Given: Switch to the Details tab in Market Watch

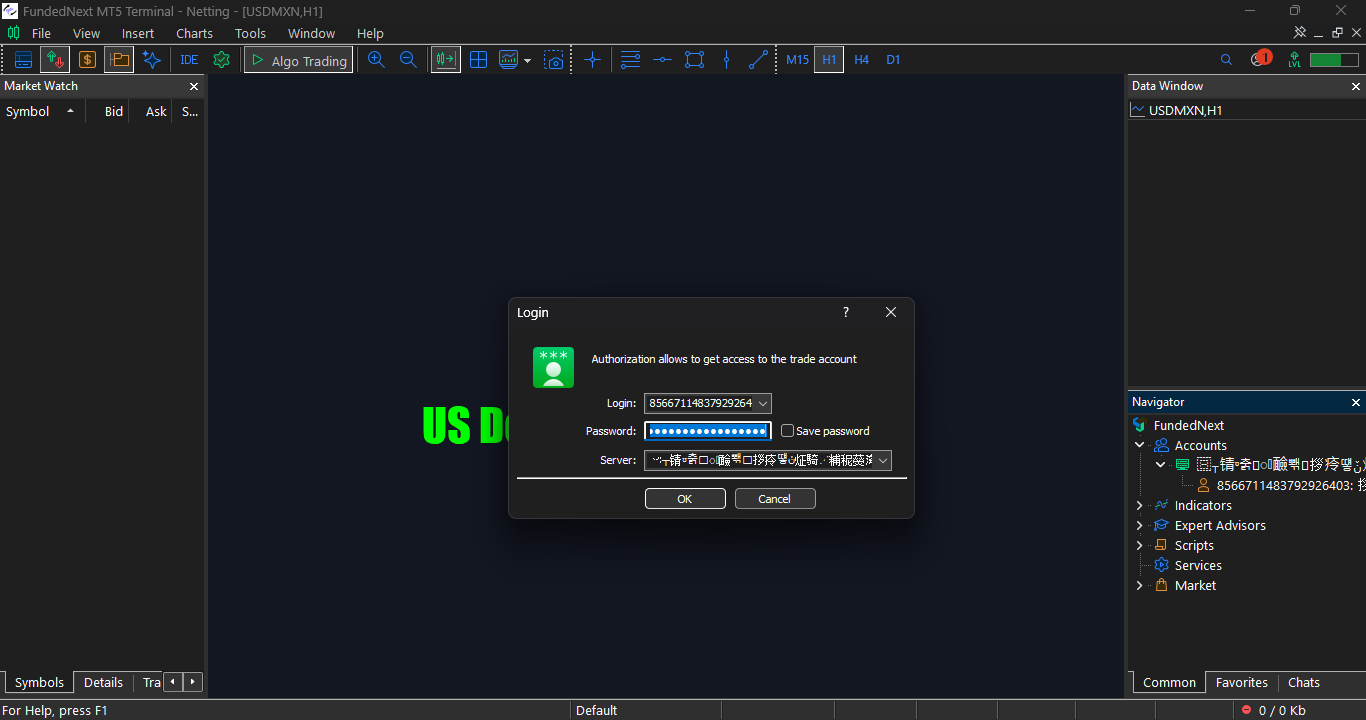Looking at the screenshot, I should 103,682.
